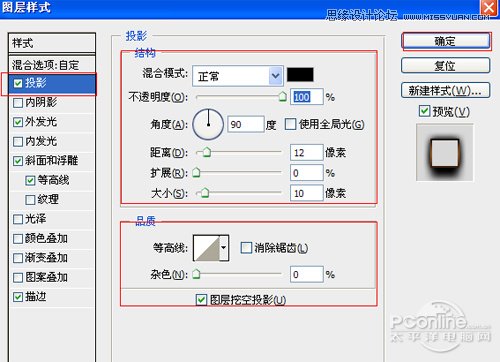Click the 大小 size slider handle
The height and width of the screenshot is (362, 500).
point(205,192)
